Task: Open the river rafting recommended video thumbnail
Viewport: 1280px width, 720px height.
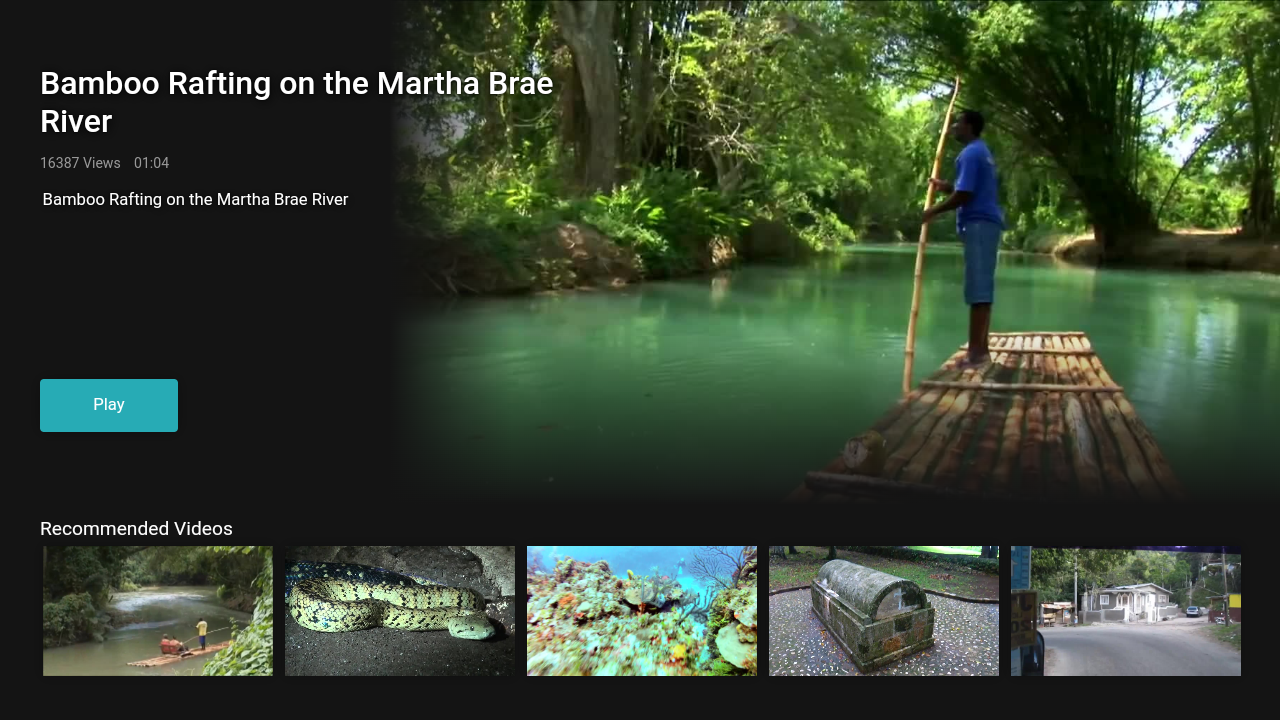Action: pyautogui.click(x=158, y=611)
